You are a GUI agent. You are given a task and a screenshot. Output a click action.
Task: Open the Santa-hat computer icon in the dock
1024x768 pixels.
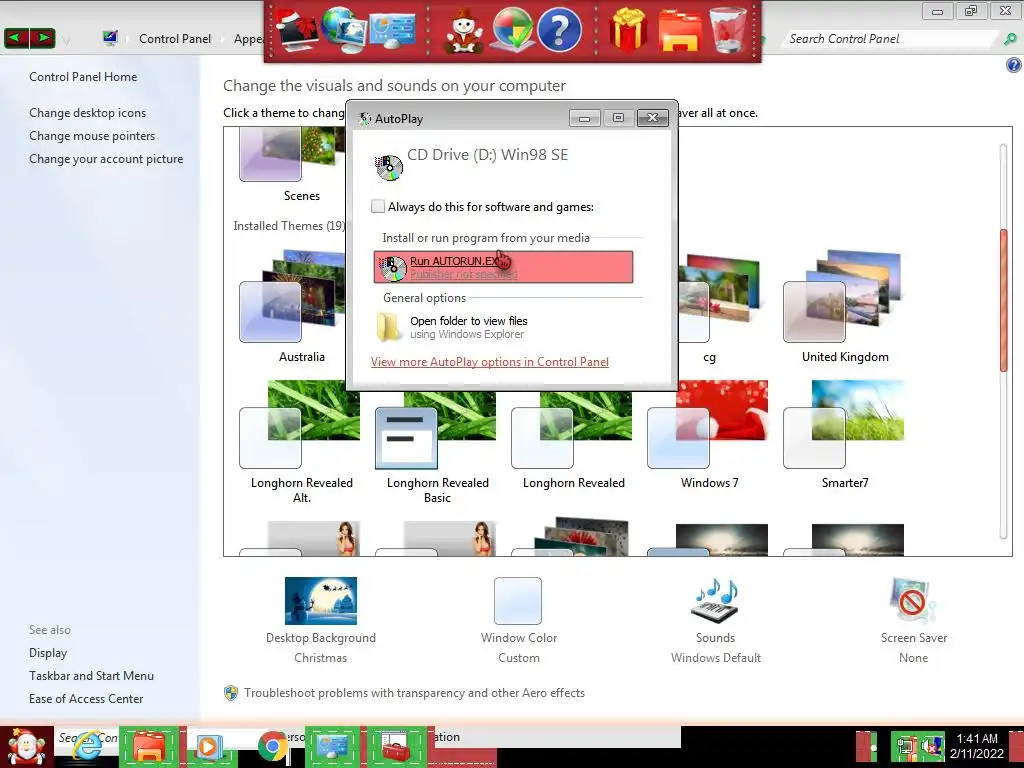[x=298, y=29]
